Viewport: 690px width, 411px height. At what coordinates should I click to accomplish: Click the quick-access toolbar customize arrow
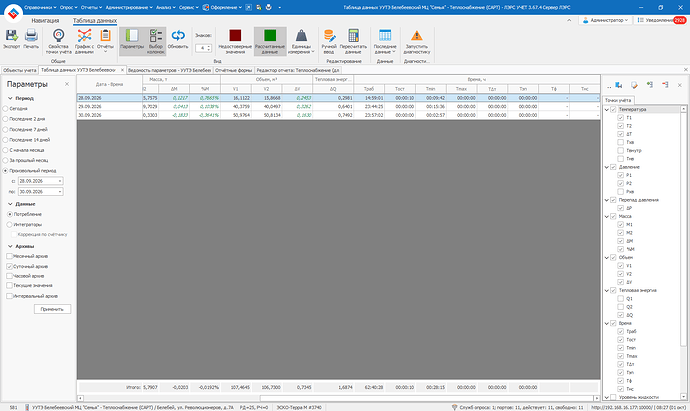[x=279, y=7]
